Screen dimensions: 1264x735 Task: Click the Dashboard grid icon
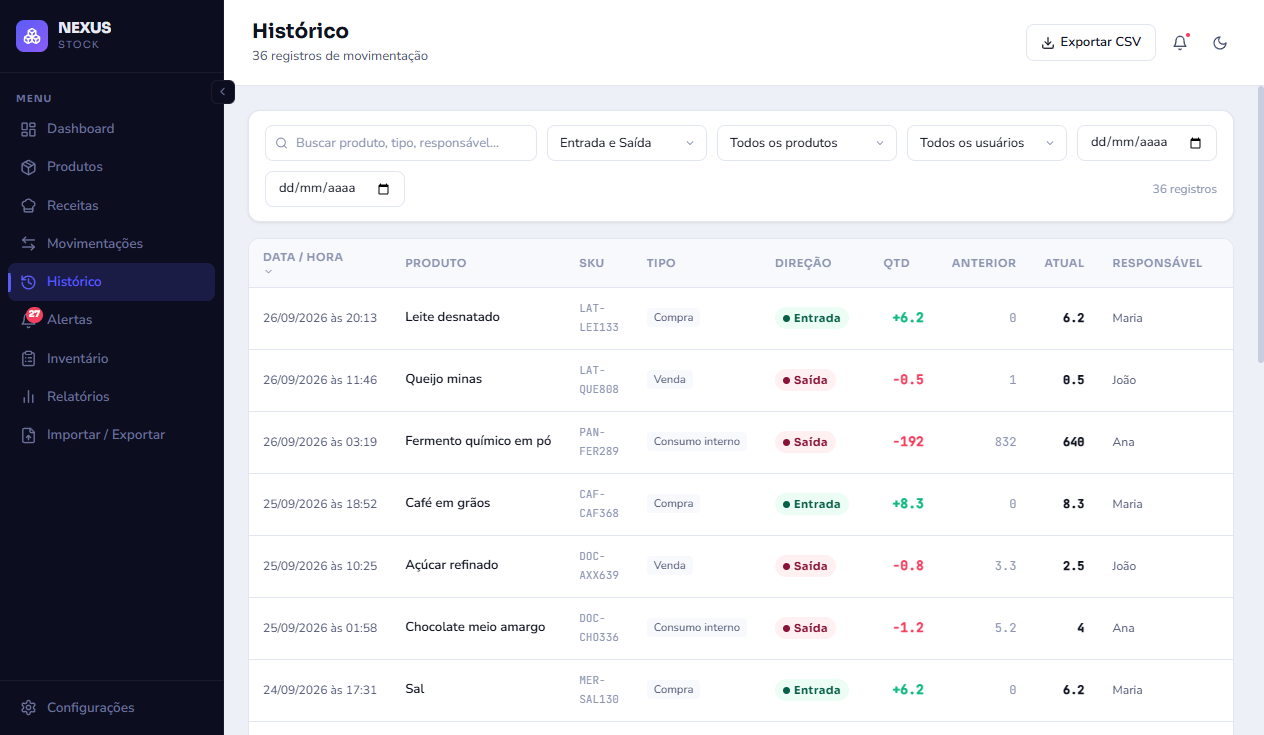[29, 129]
